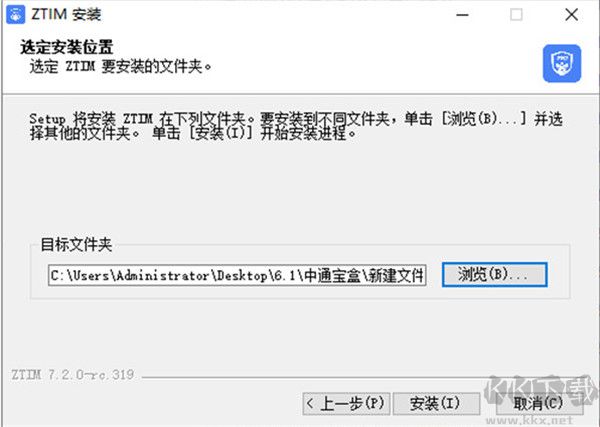Close the ZTIM 安装 window

572,15
